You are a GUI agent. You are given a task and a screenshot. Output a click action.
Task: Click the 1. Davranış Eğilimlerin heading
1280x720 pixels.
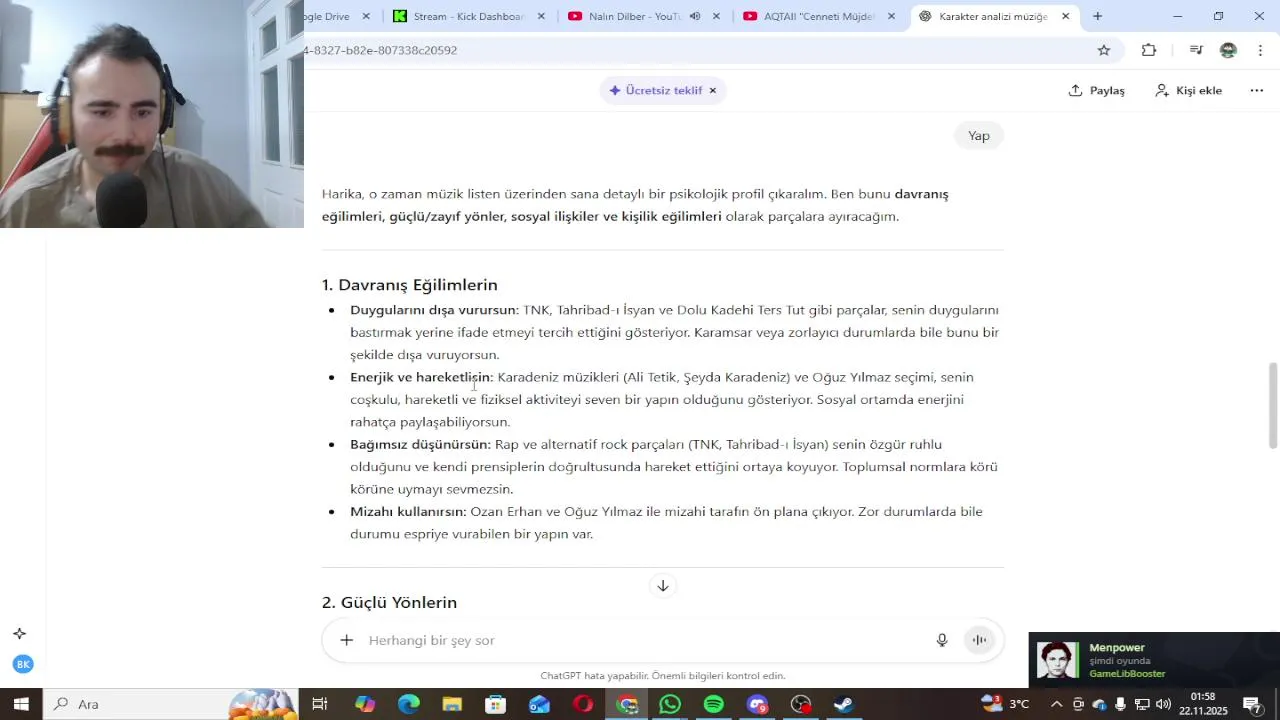tap(409, 285)
